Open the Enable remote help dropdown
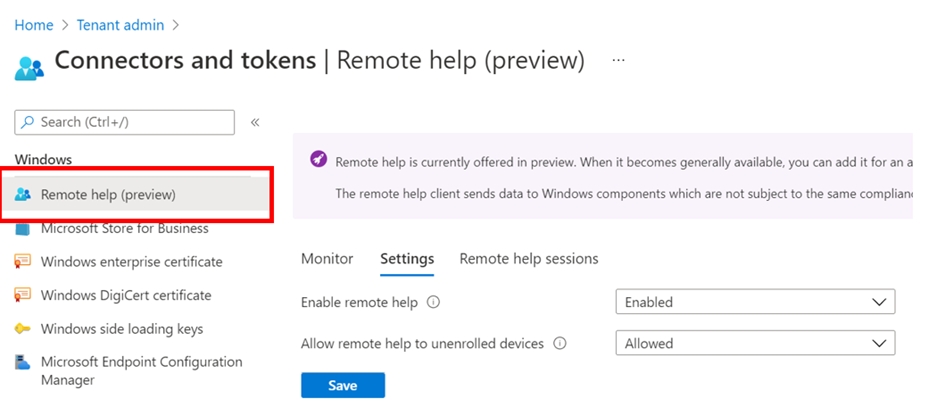 pos(755,302)
